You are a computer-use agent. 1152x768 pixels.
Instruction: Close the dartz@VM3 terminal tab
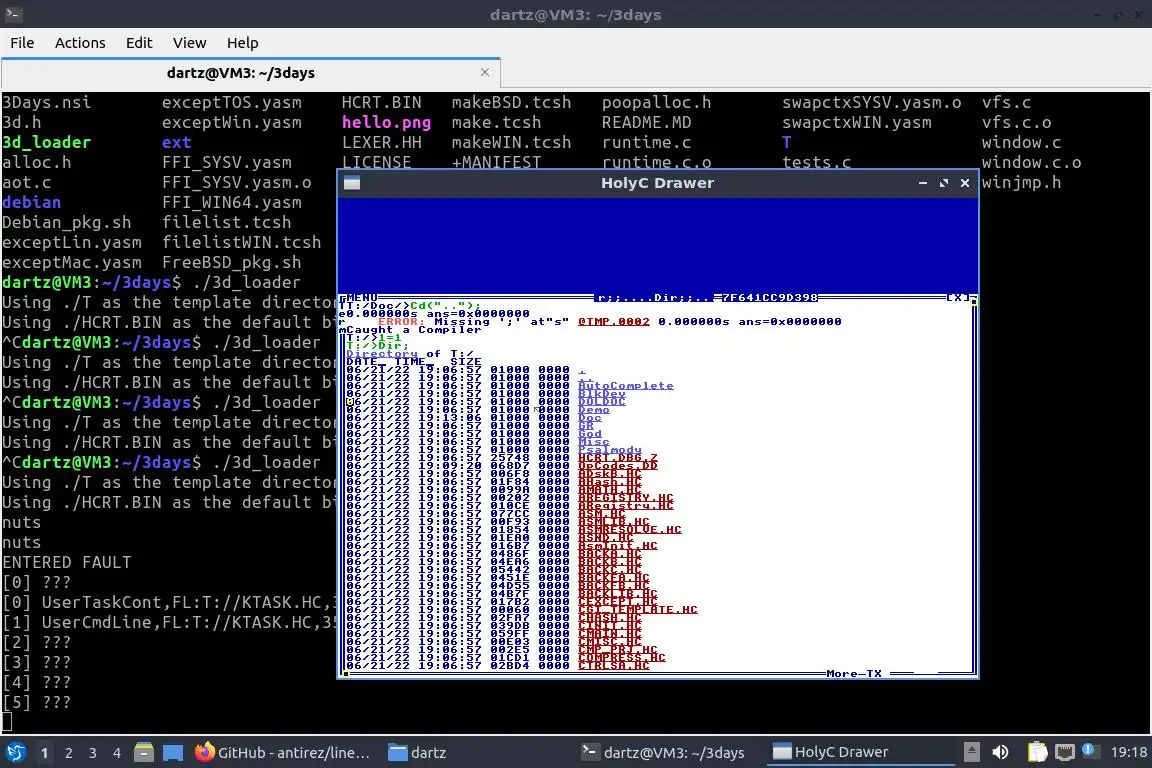click(x=485, y=72)
